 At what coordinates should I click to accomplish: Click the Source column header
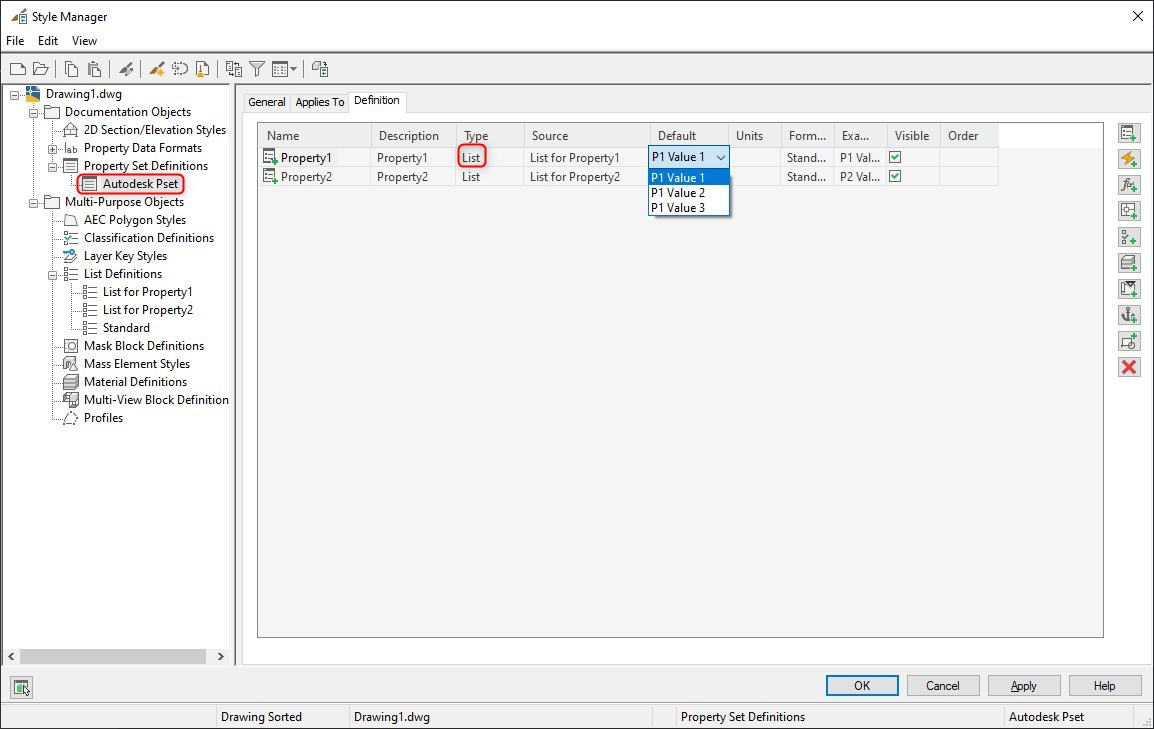coord(587,136)
